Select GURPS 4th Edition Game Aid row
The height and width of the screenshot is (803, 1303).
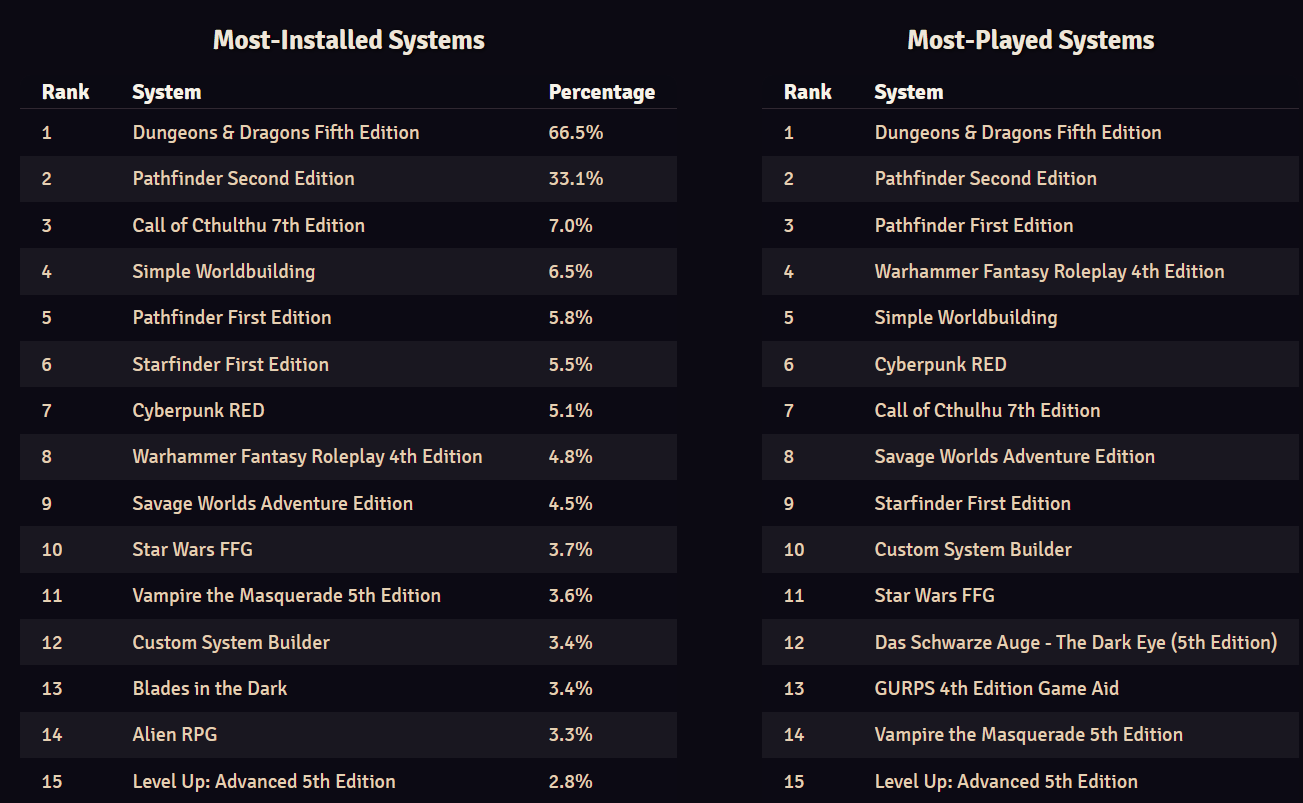pyautogui.click(x=996, y=688)
